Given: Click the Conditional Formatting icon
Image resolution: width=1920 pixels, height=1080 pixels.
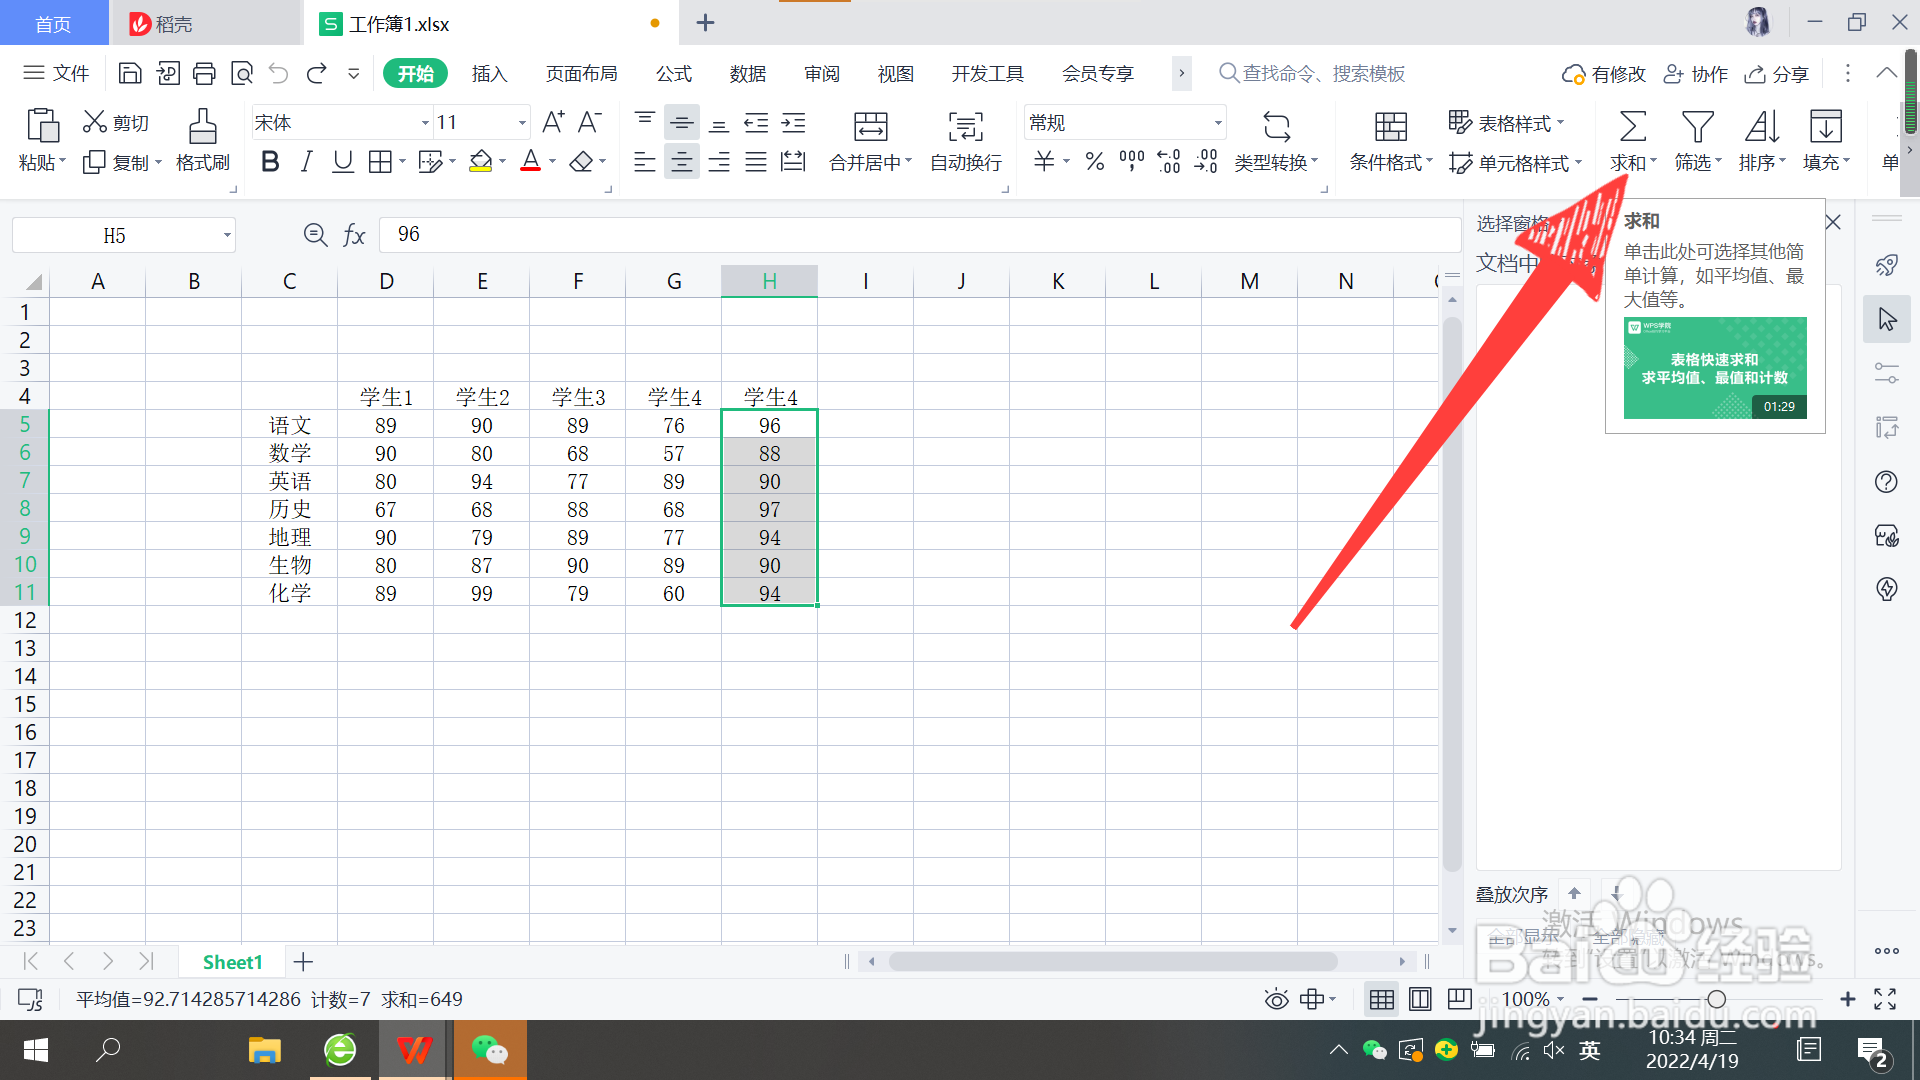Looking at the screenshot, I should 1390,127.
